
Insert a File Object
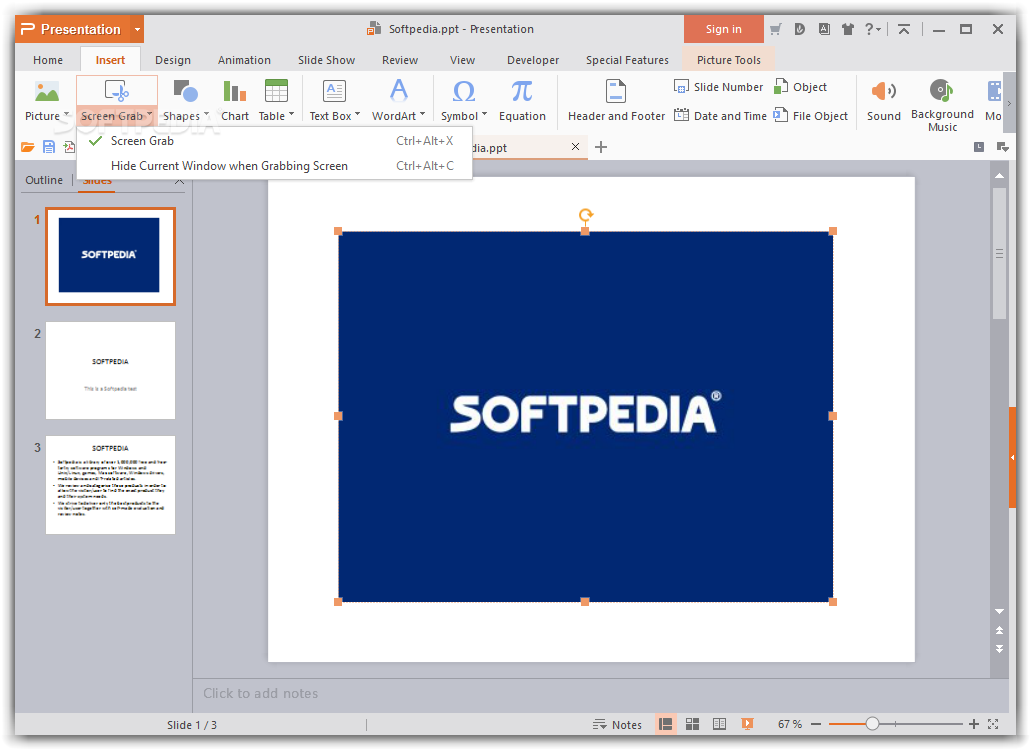[x=811, y=116]
